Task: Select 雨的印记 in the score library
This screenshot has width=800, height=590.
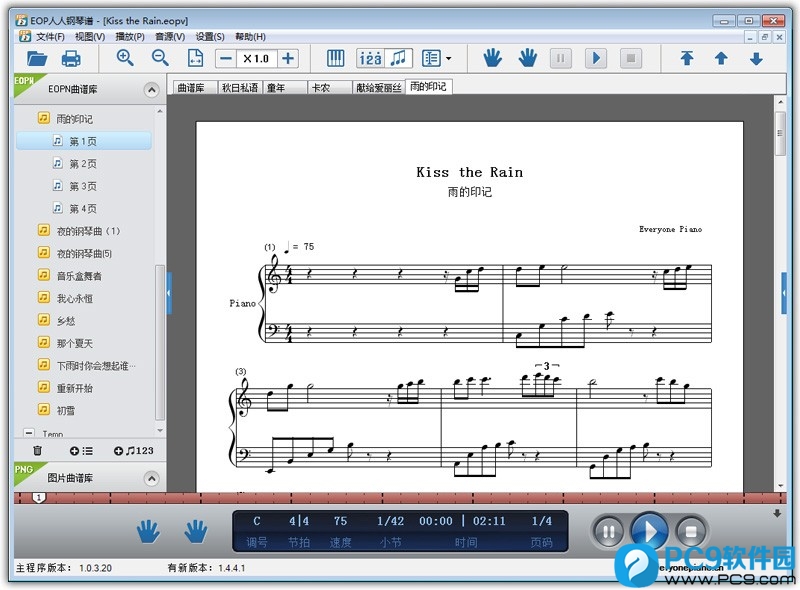Action: click(74, 119)
